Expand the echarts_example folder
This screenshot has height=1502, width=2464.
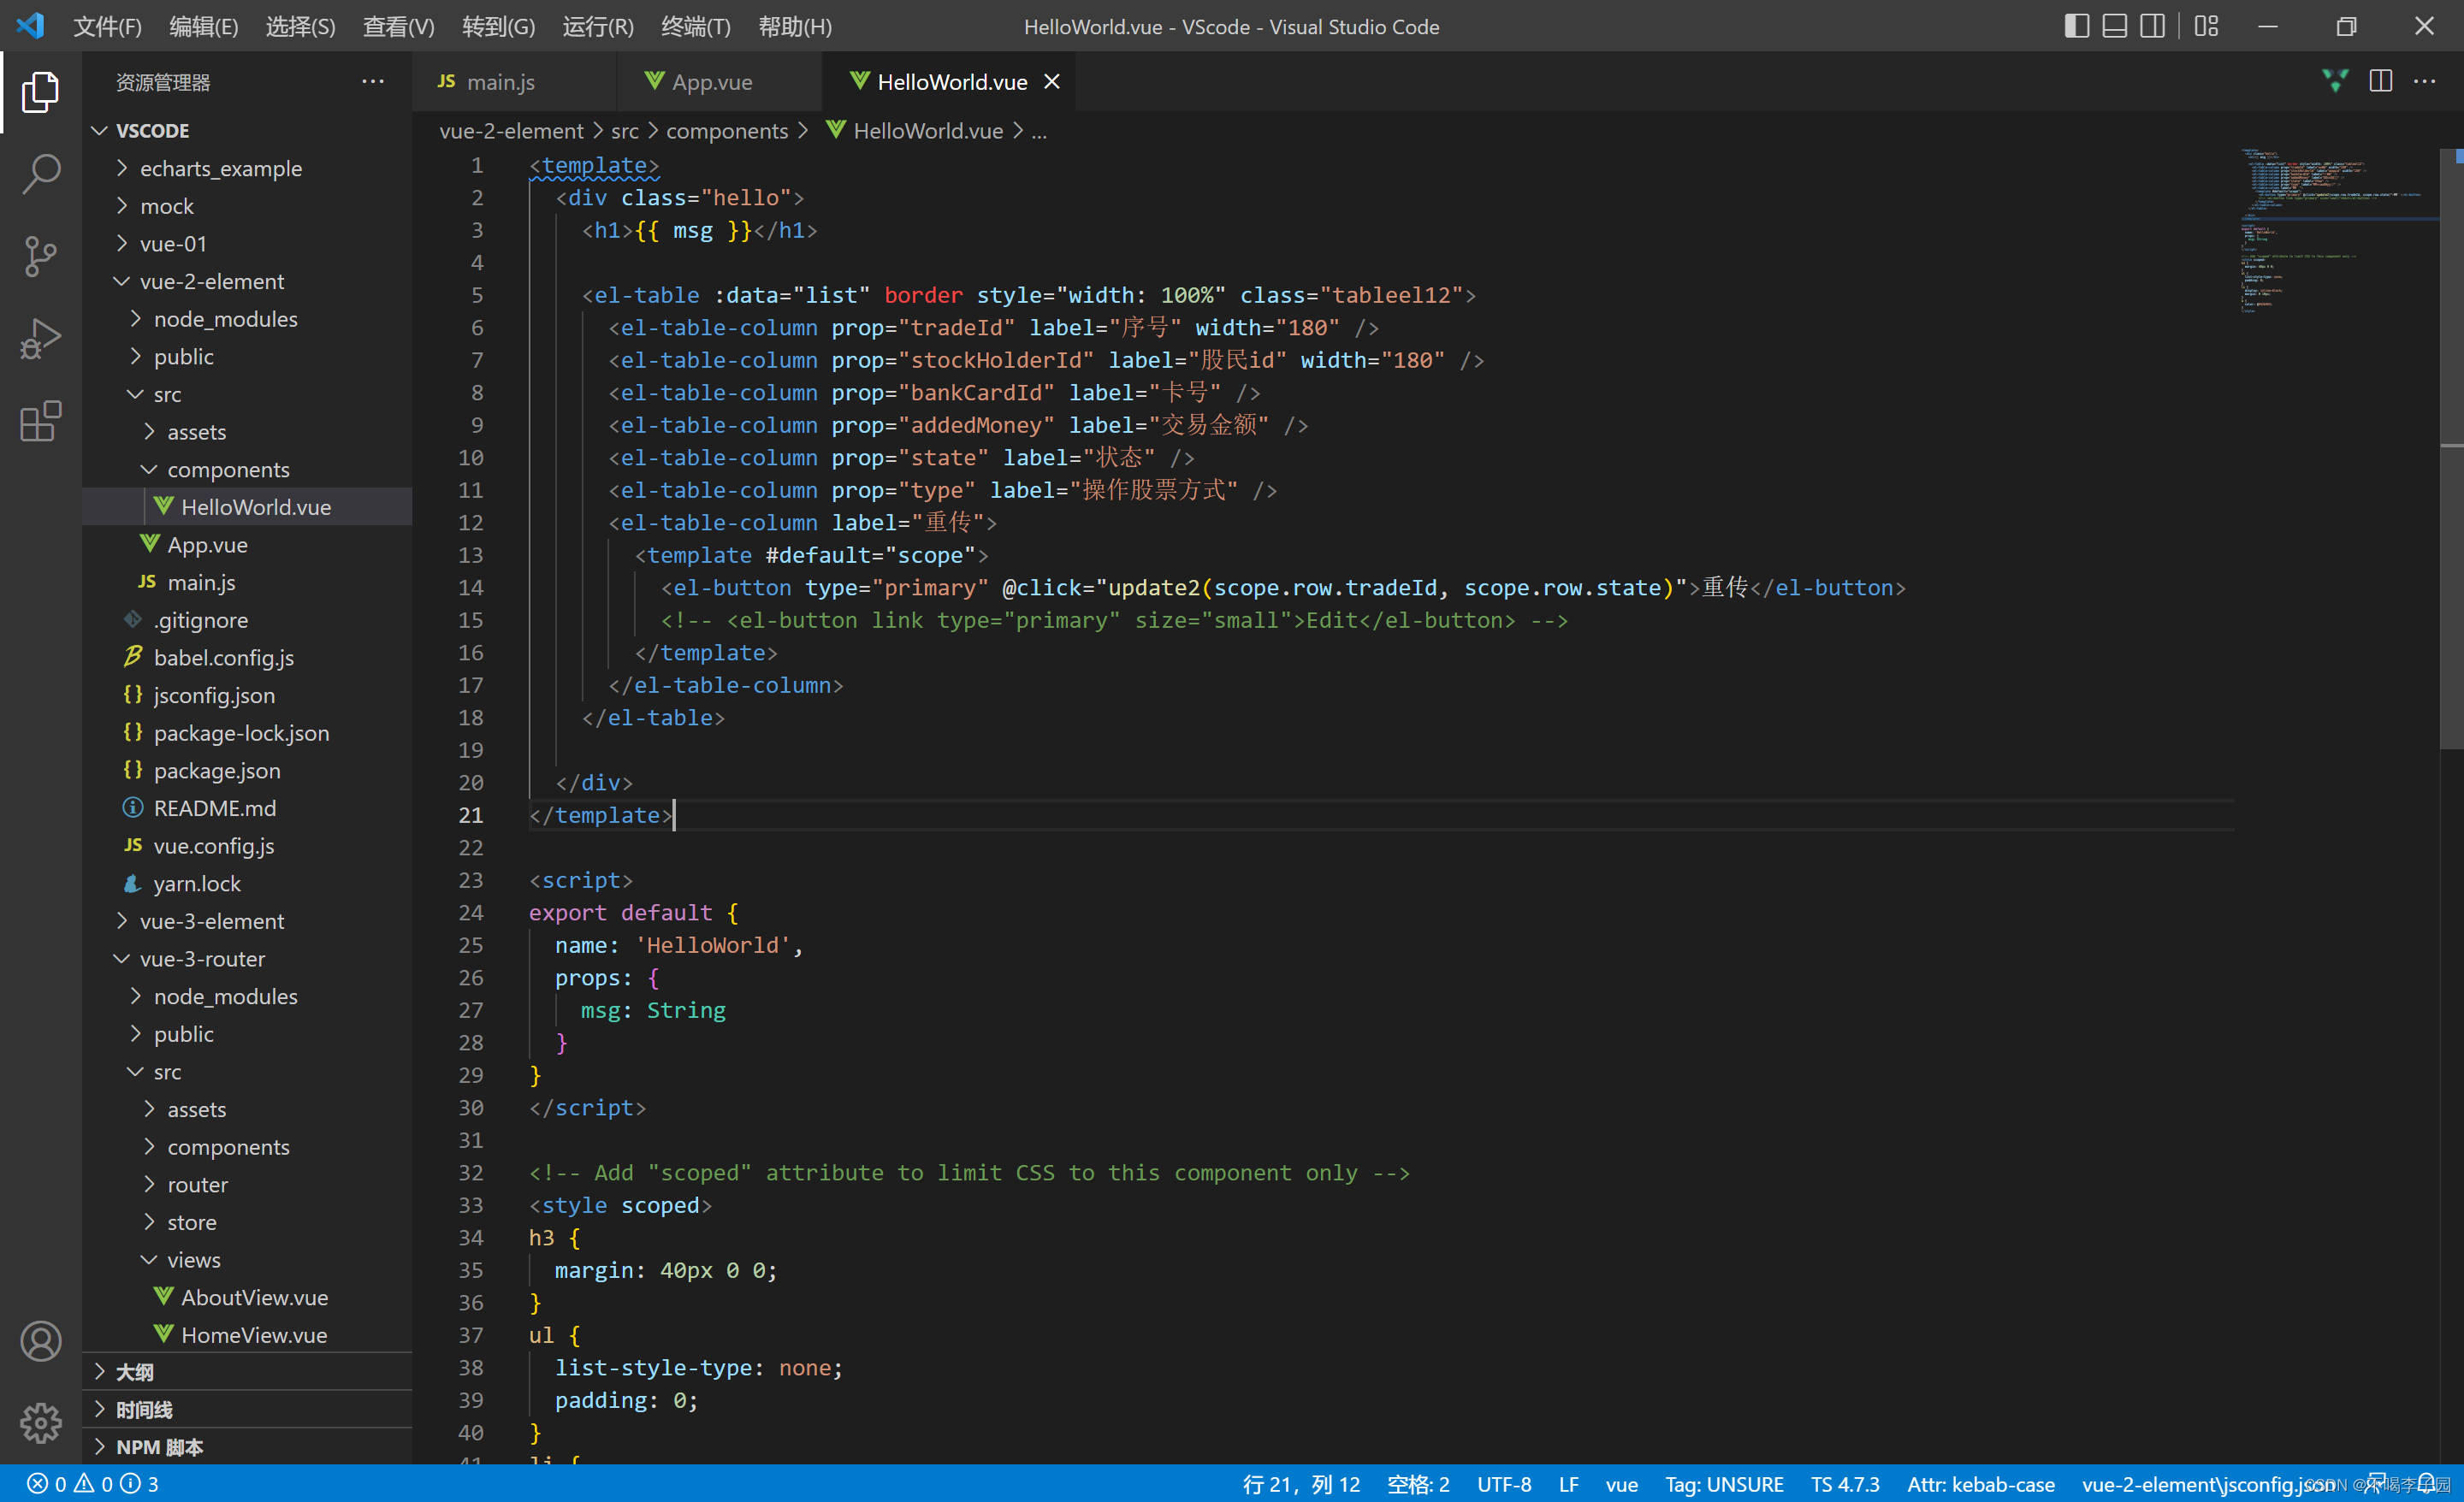[x=220, y=168]
